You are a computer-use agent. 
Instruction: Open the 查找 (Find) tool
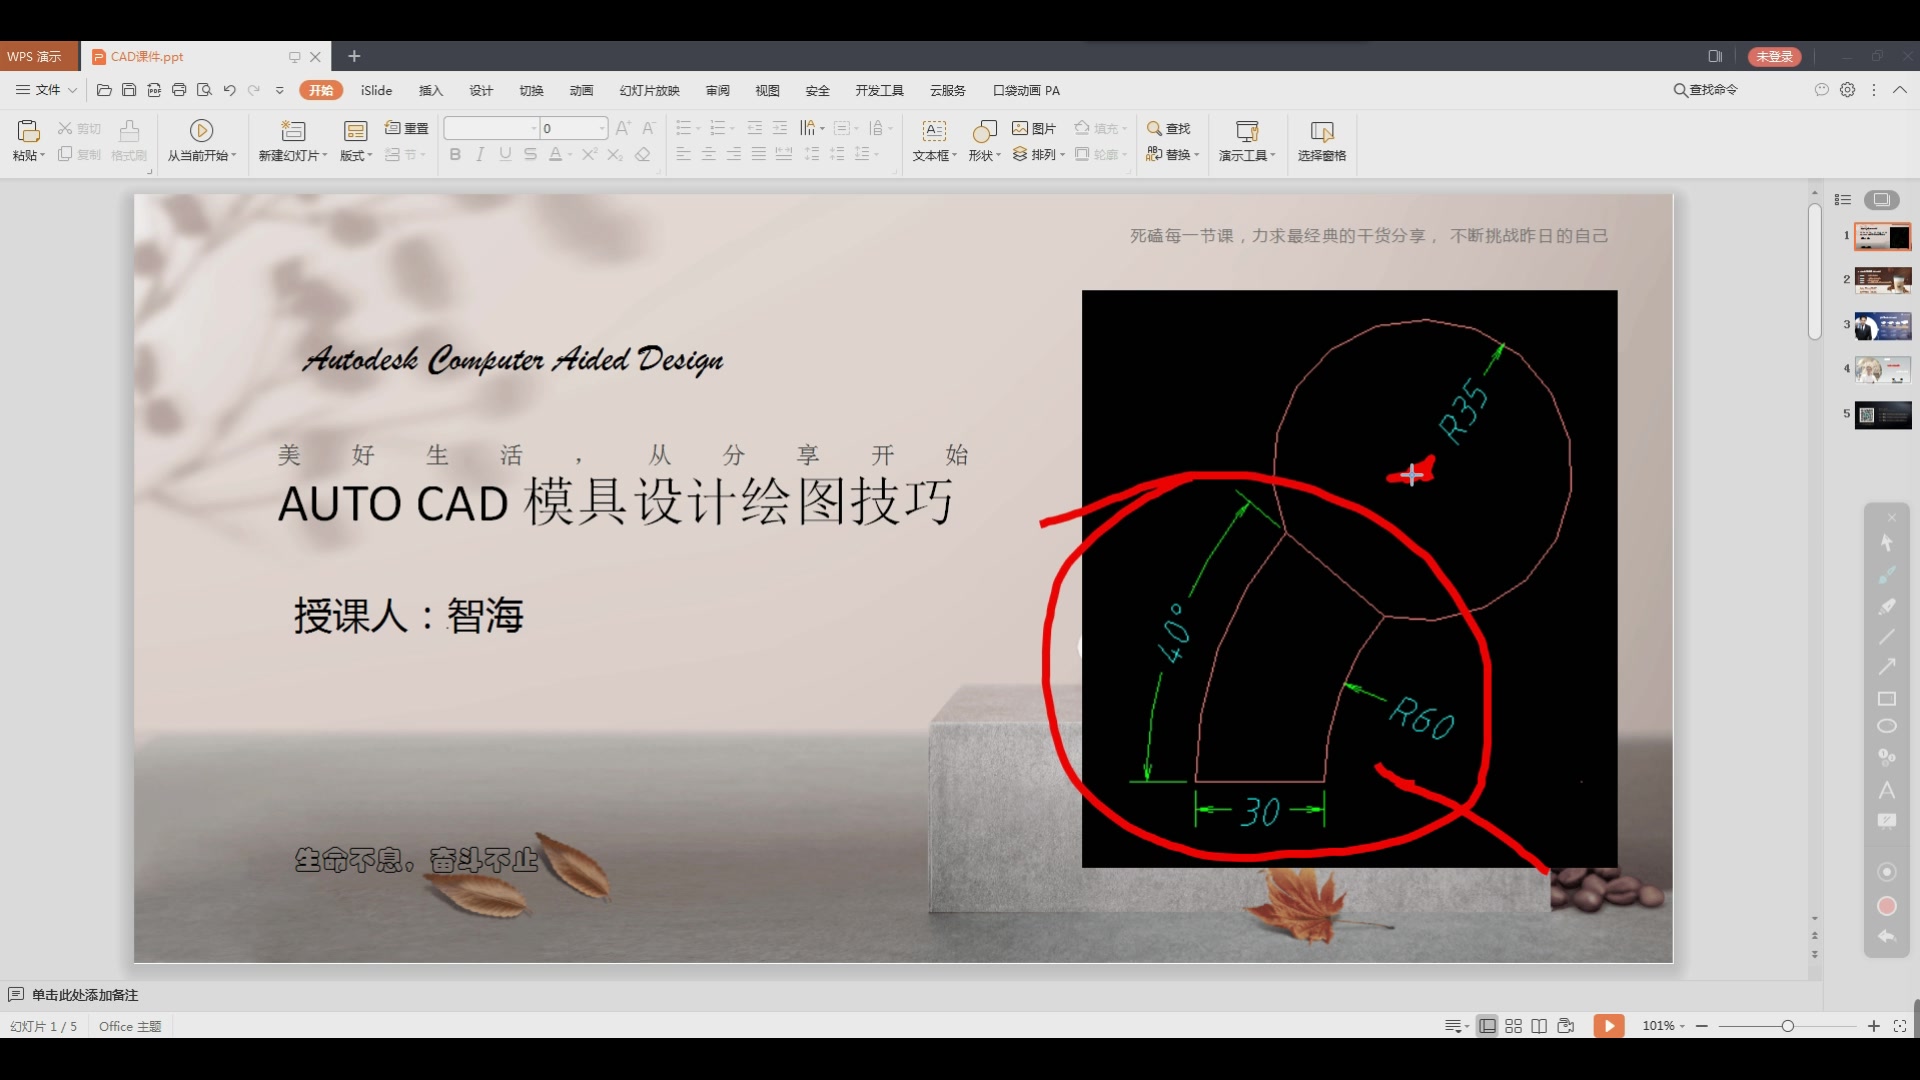click(x=1168, y=128)
